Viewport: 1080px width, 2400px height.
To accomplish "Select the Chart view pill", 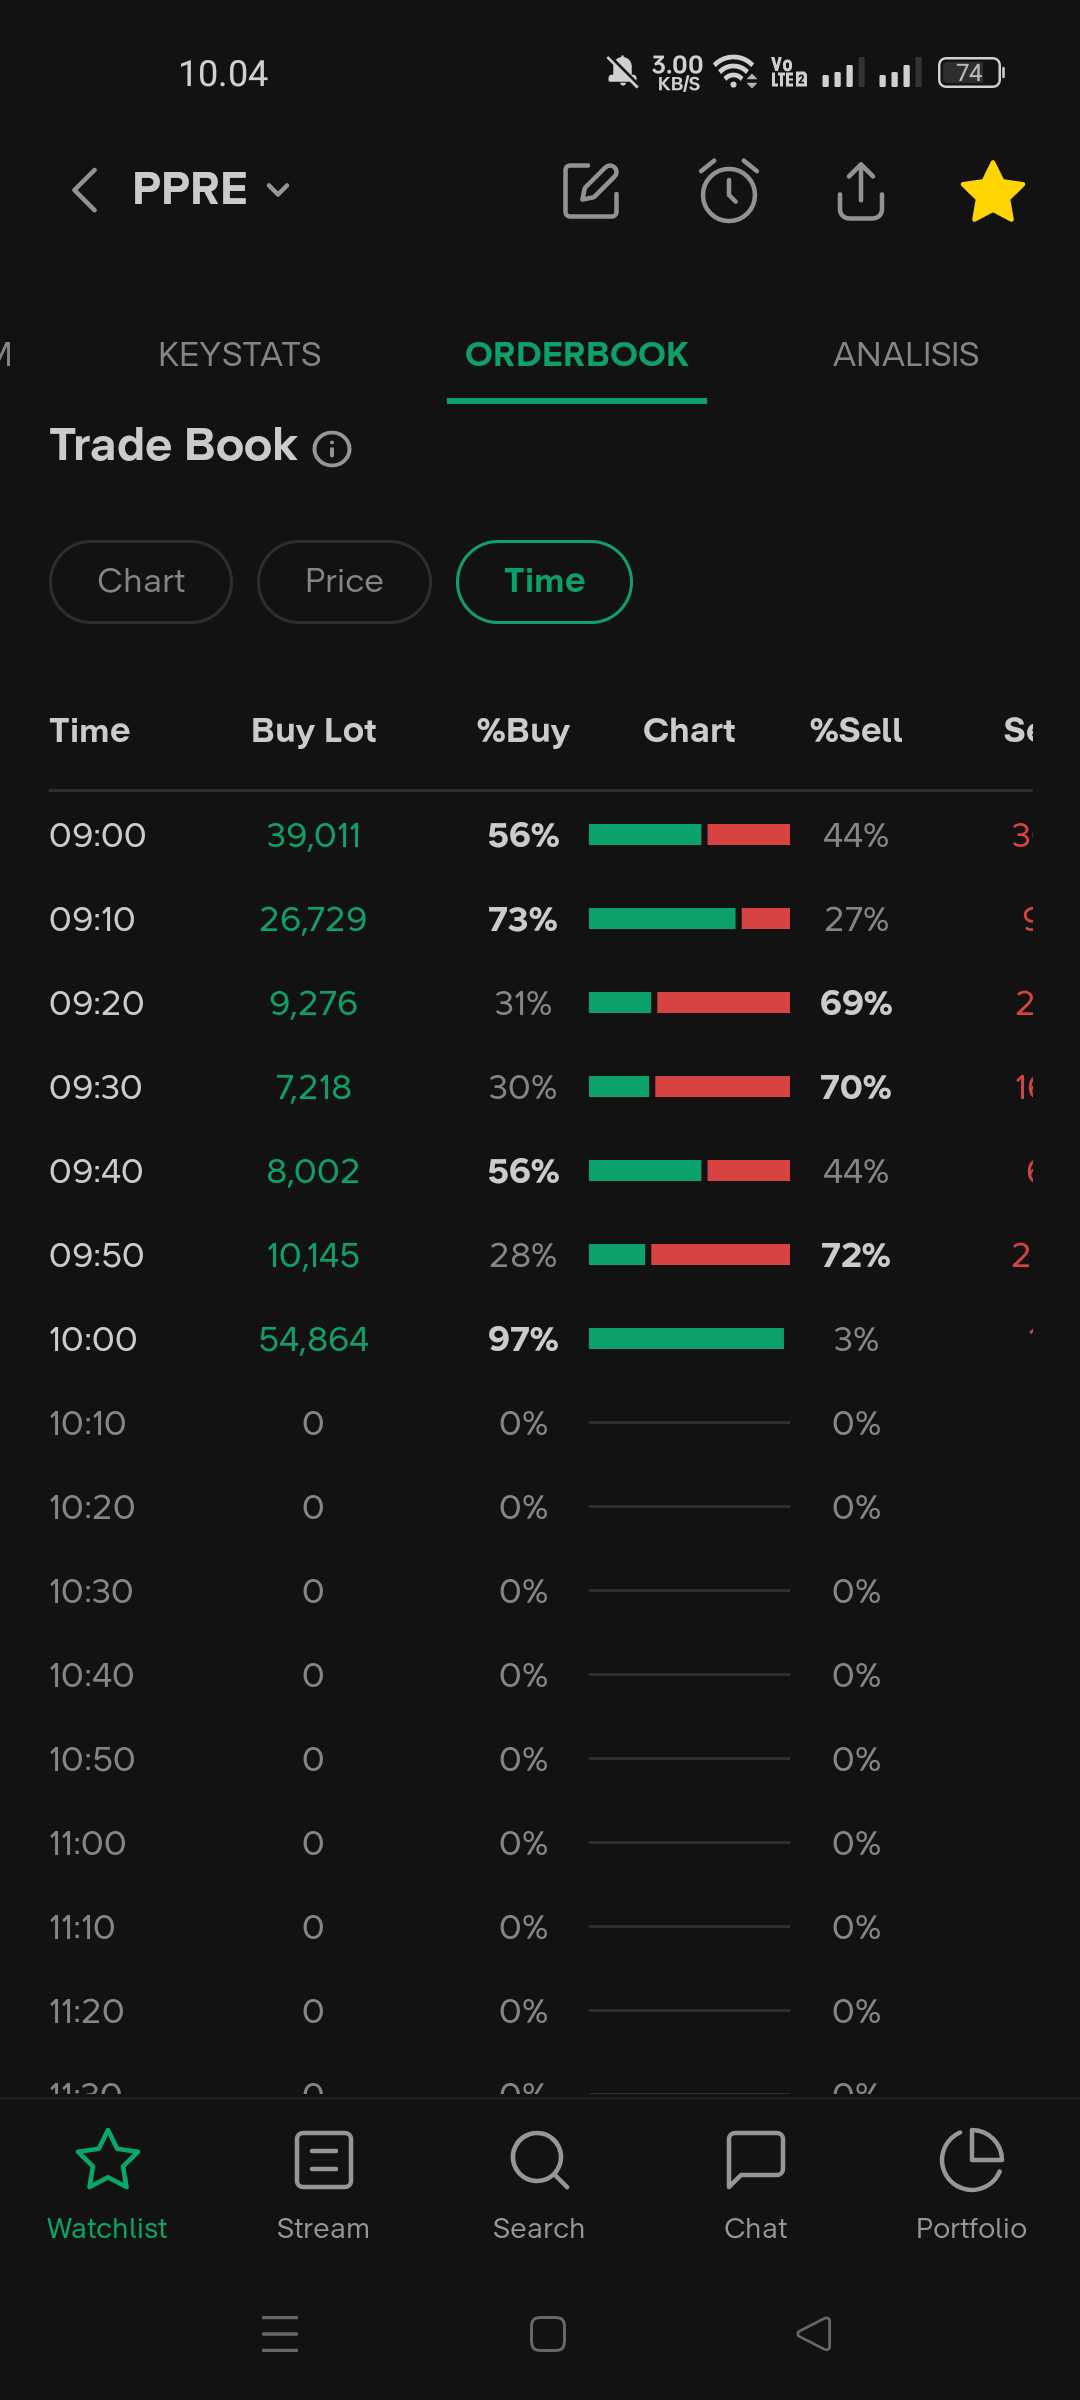I will pos(141,581).
